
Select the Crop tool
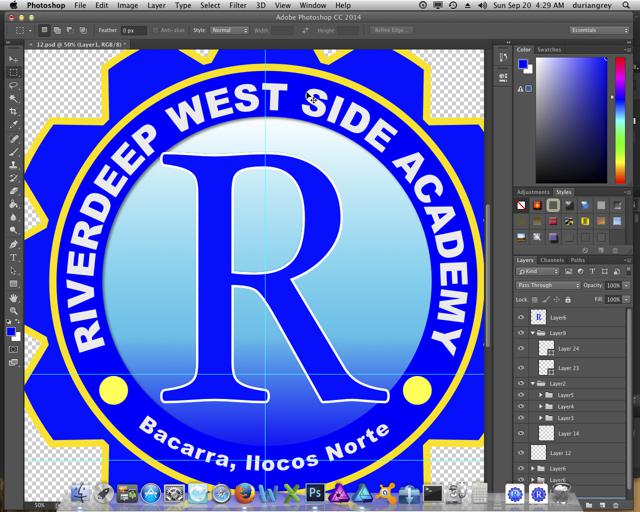(x=14, y=112)
